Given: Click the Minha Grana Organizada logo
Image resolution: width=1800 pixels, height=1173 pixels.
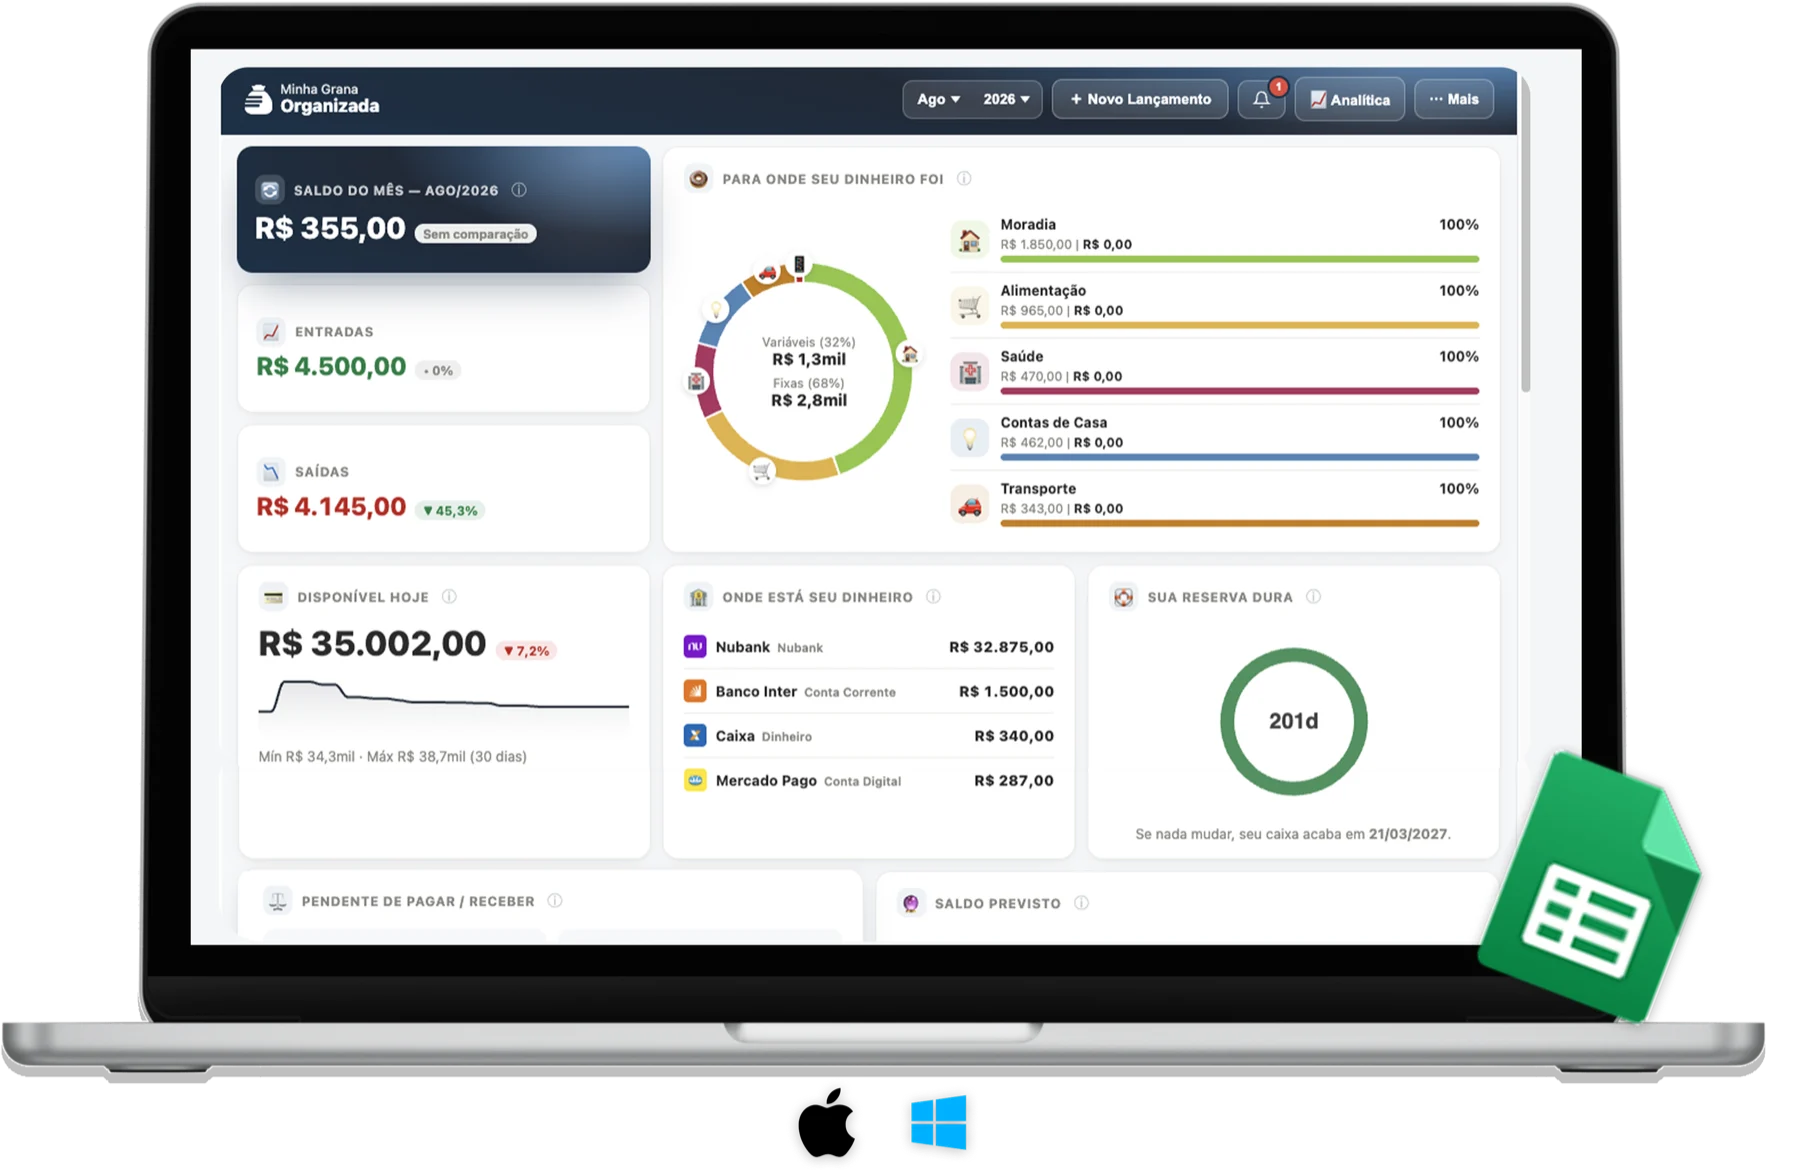Looking at the screenshot, I should tap(312, 98).
